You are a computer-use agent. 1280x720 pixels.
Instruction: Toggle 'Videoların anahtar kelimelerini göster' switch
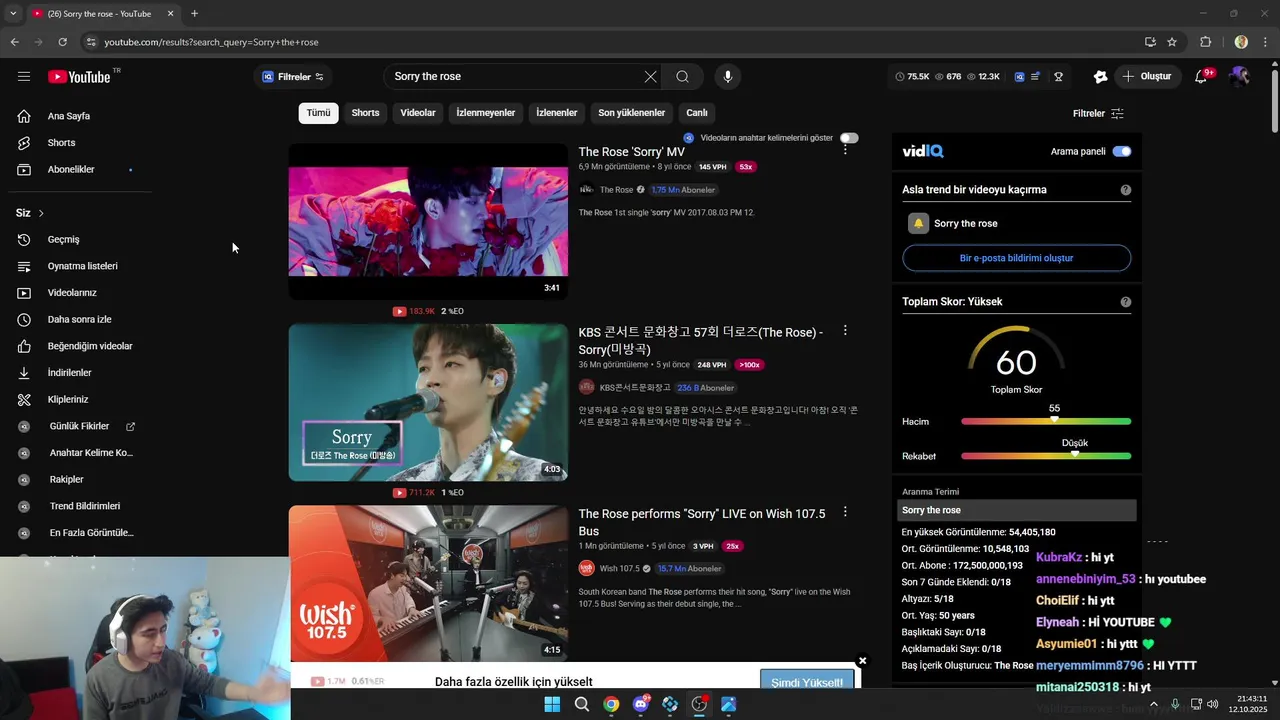point(849,138)
